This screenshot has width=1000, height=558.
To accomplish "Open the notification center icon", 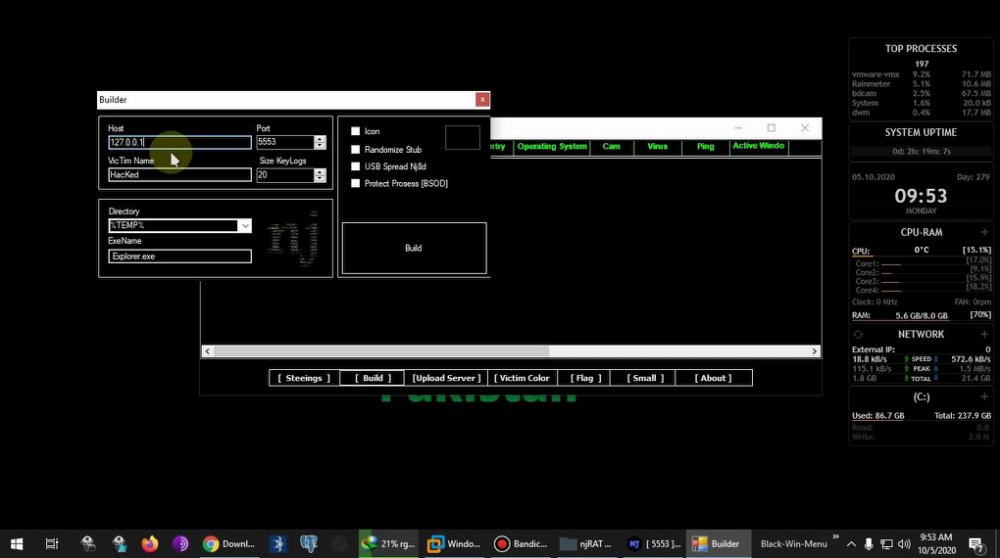I will (x=976, y=544).
